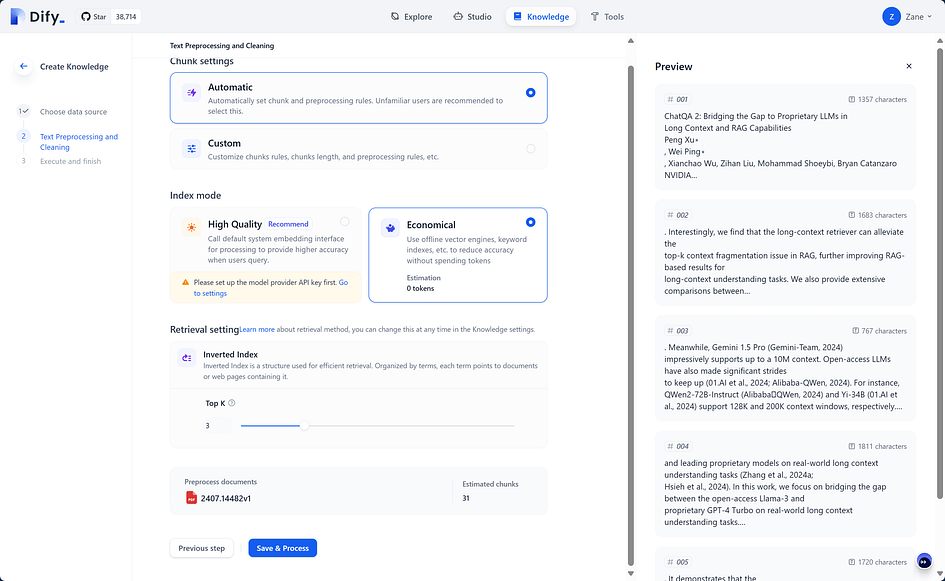
Task: Click the step 1 check indicator
Action: [x=24, y=111]
